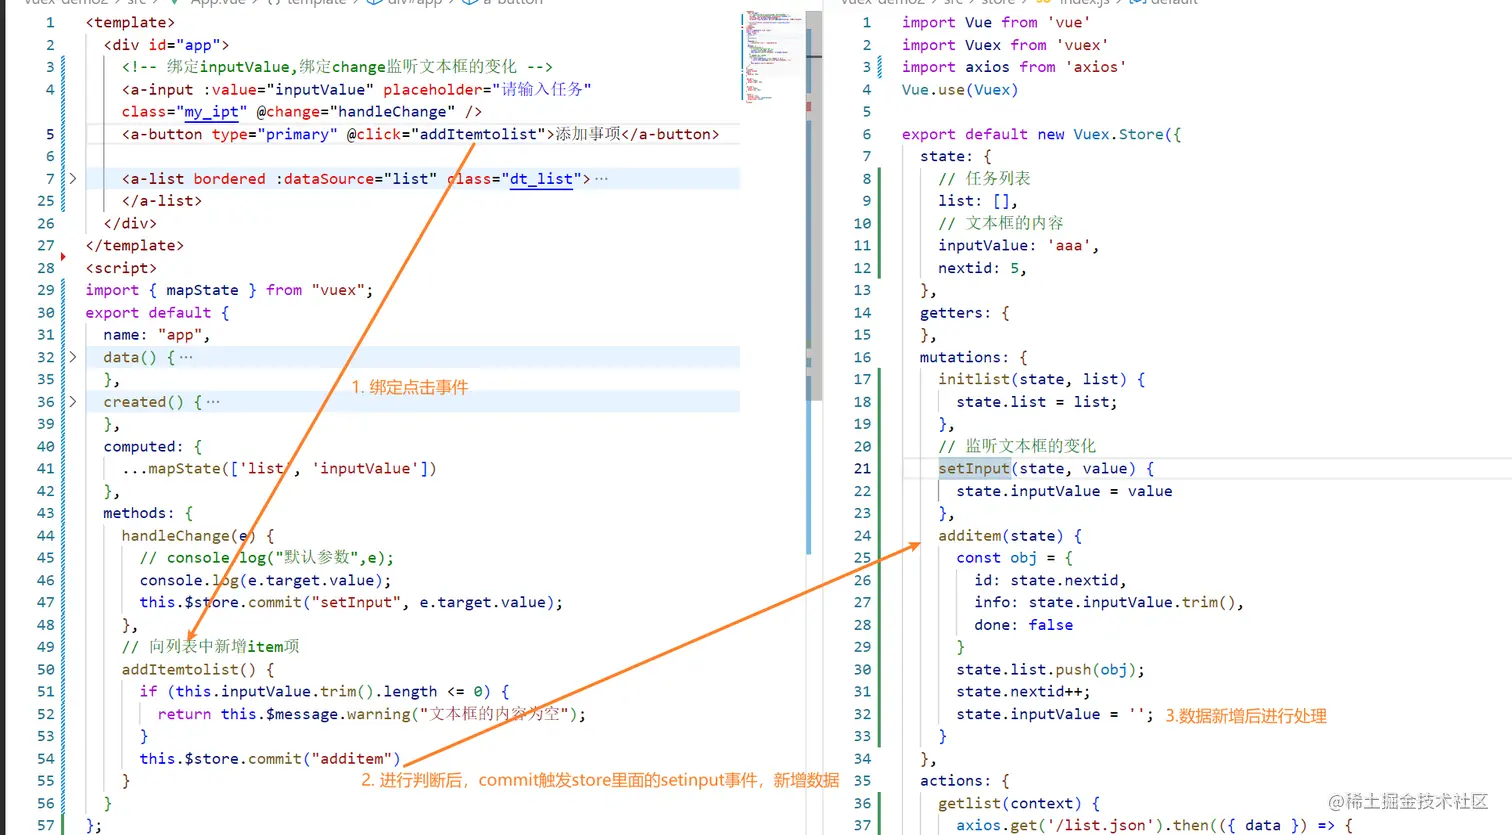Click 'initlist(state, list) {' mutation
The height and width of the screenshot is (835, 1512).
1042,379
